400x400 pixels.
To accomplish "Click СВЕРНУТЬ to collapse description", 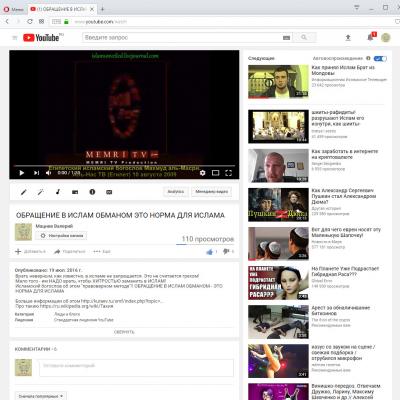I will pos(124,332).
